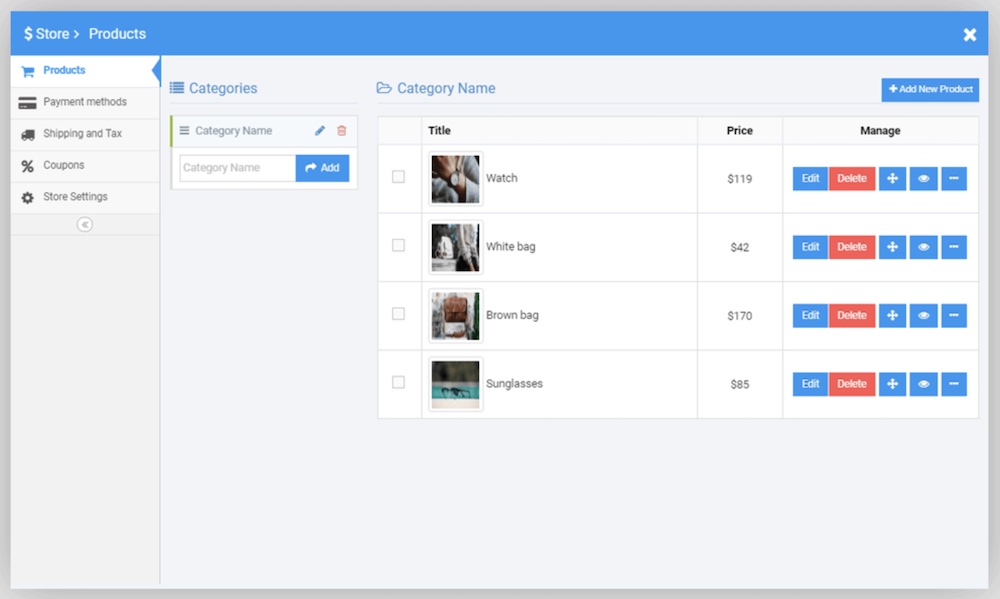
Task: Click the pencil icon to rename category
Action: 320,131
